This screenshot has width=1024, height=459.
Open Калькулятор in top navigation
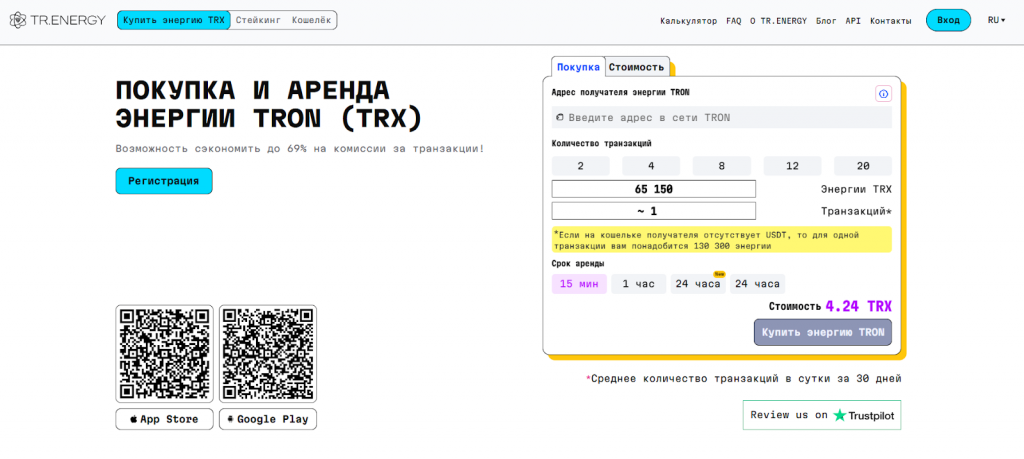click(x=688, y=21)
